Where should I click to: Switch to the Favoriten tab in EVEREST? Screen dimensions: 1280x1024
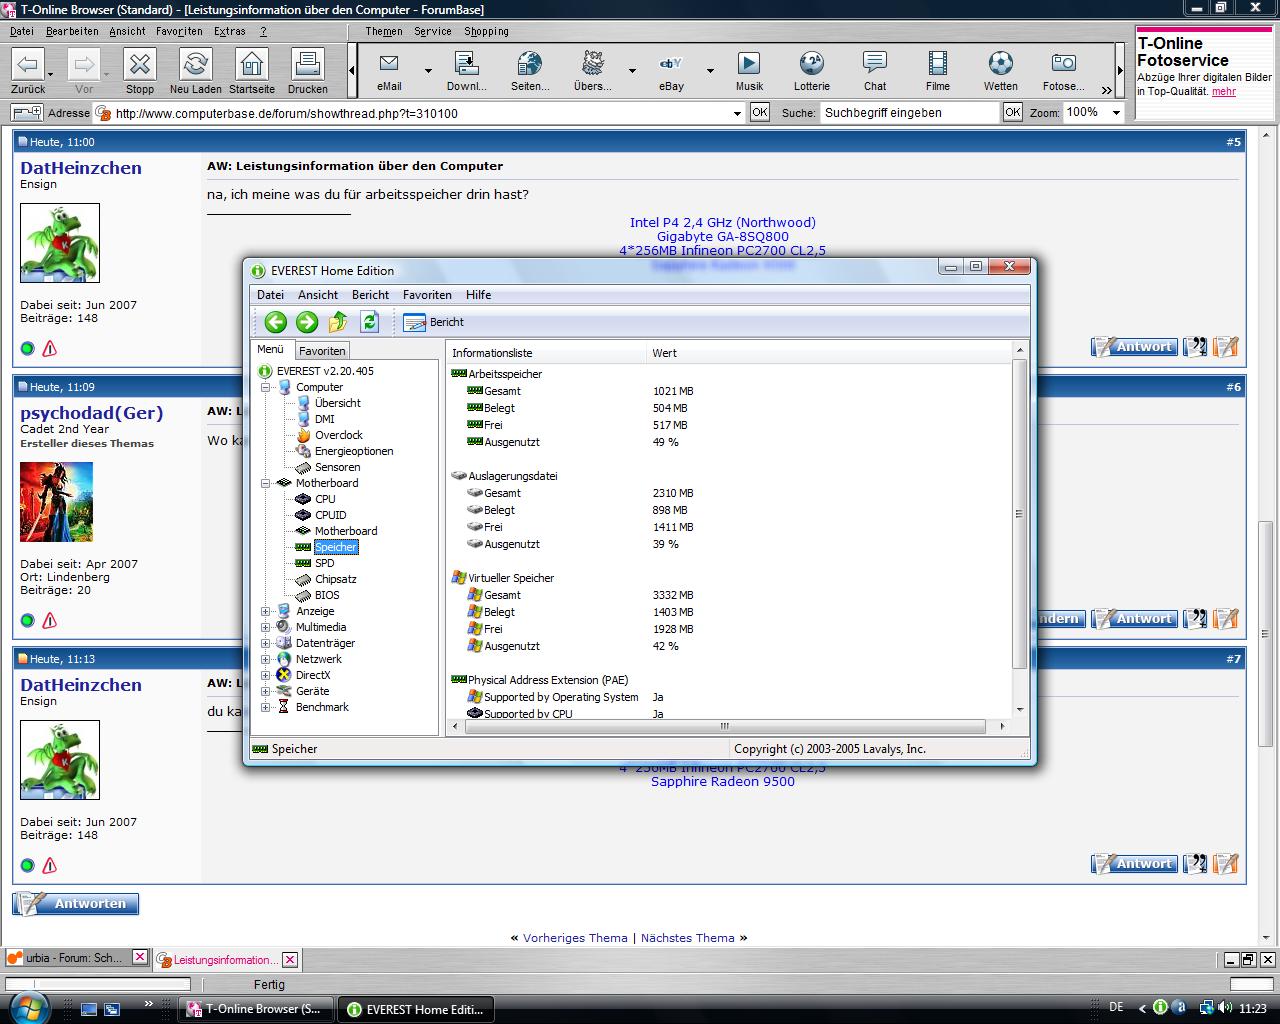pyautogui.click(x=322, y=351)
